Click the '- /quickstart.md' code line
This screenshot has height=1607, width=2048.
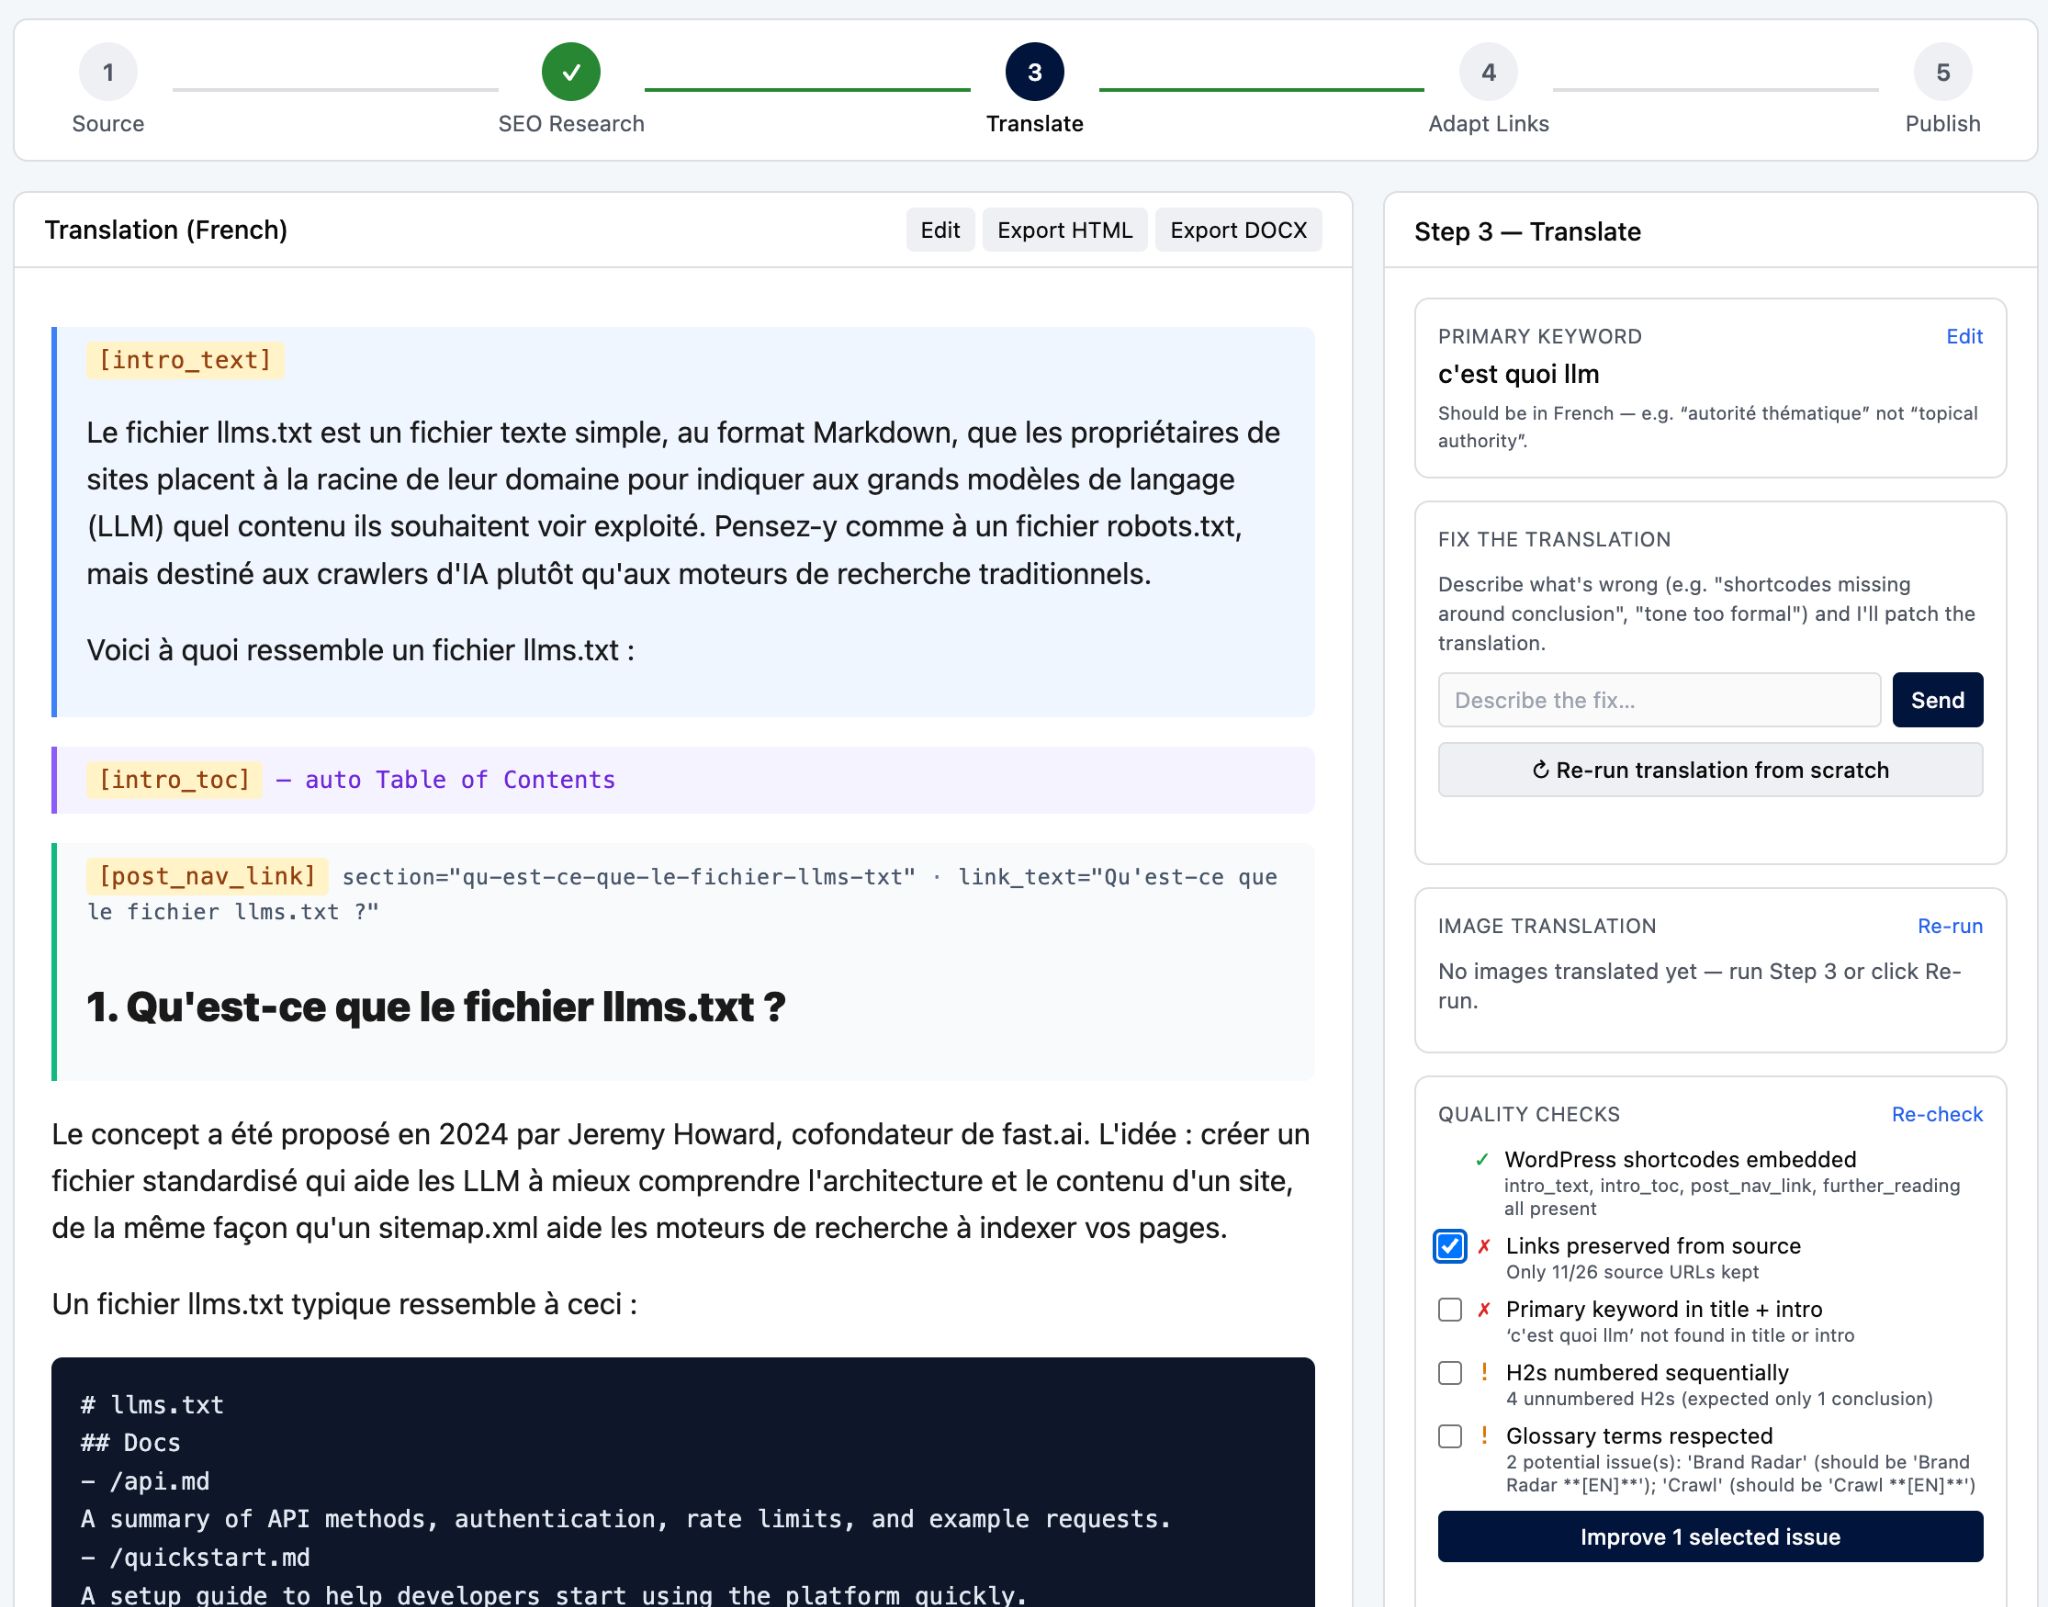[195, 1558]
